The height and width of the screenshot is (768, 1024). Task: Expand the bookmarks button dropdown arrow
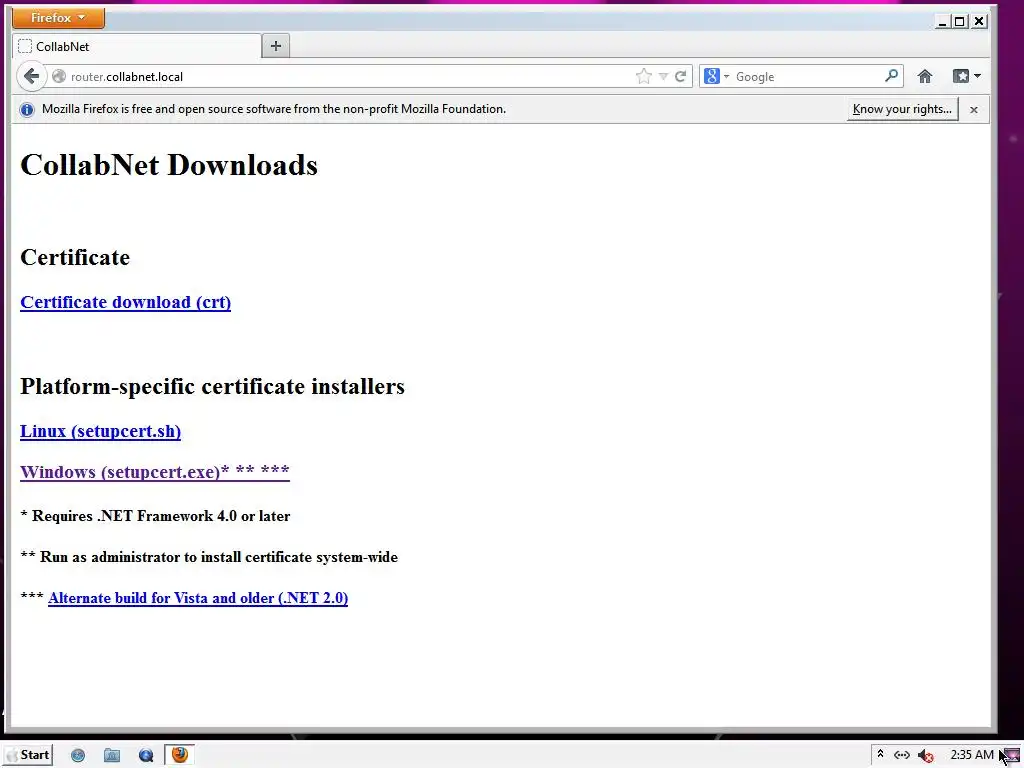[x=977, y=76]
